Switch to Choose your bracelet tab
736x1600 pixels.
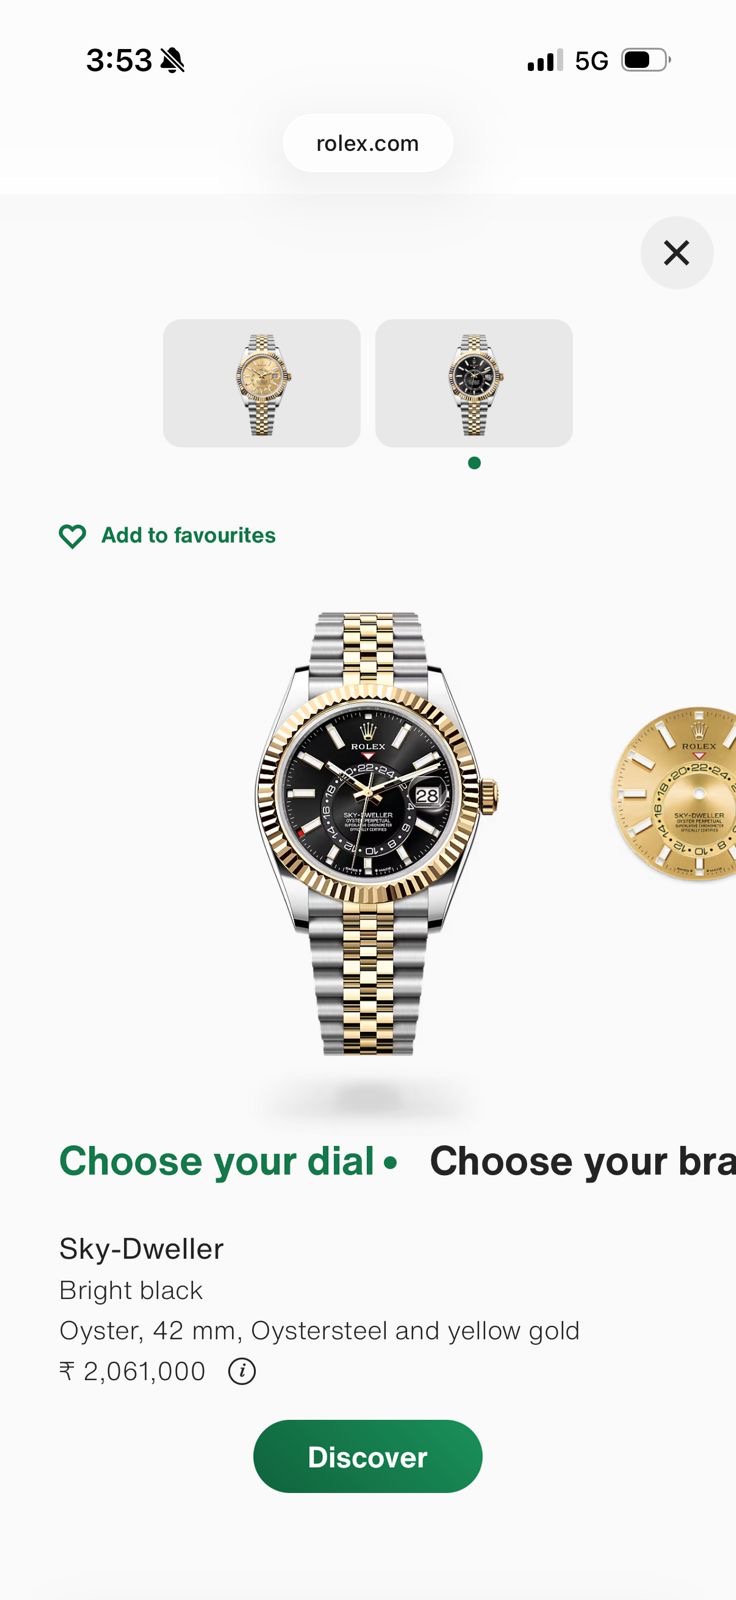tap(583, 1162)
